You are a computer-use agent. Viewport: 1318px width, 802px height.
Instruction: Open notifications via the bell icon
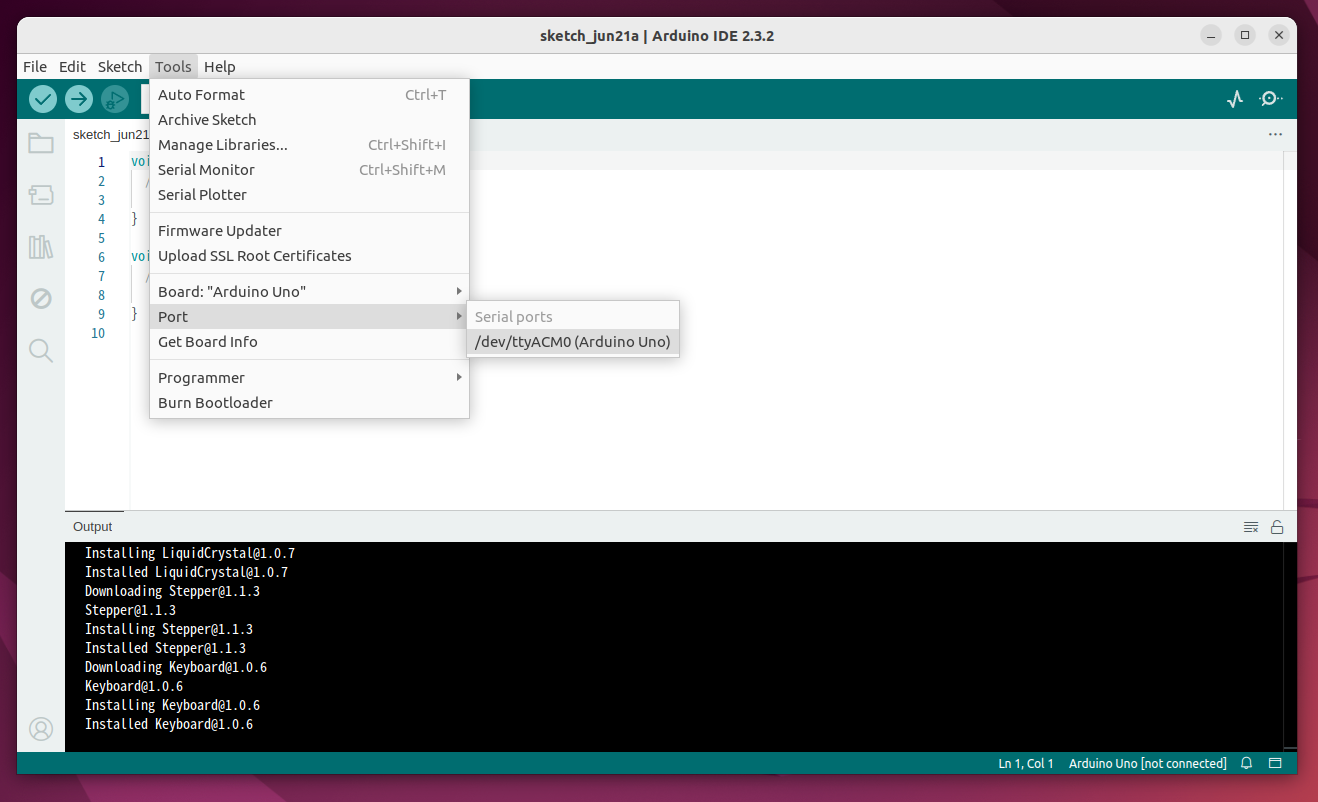click(x=1246, y=763)
